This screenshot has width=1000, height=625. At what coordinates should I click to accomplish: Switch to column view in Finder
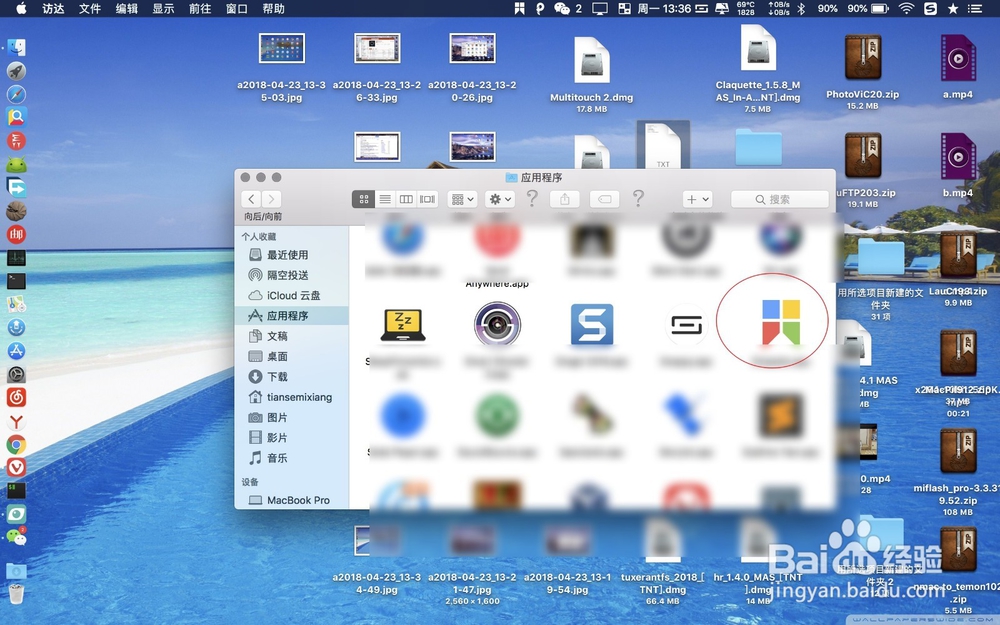(x=405, y=199)
